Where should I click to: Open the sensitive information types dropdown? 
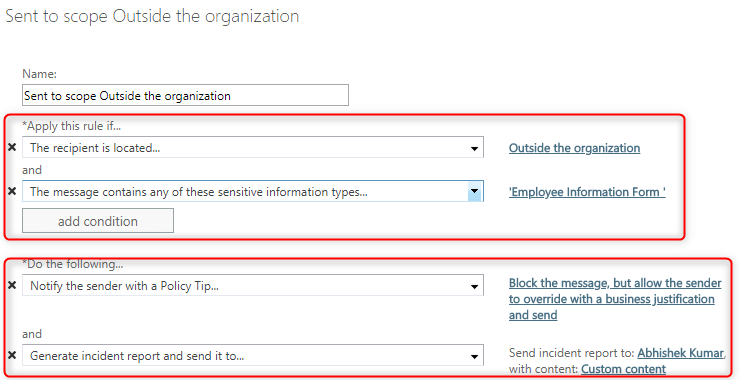coord(252,191)
